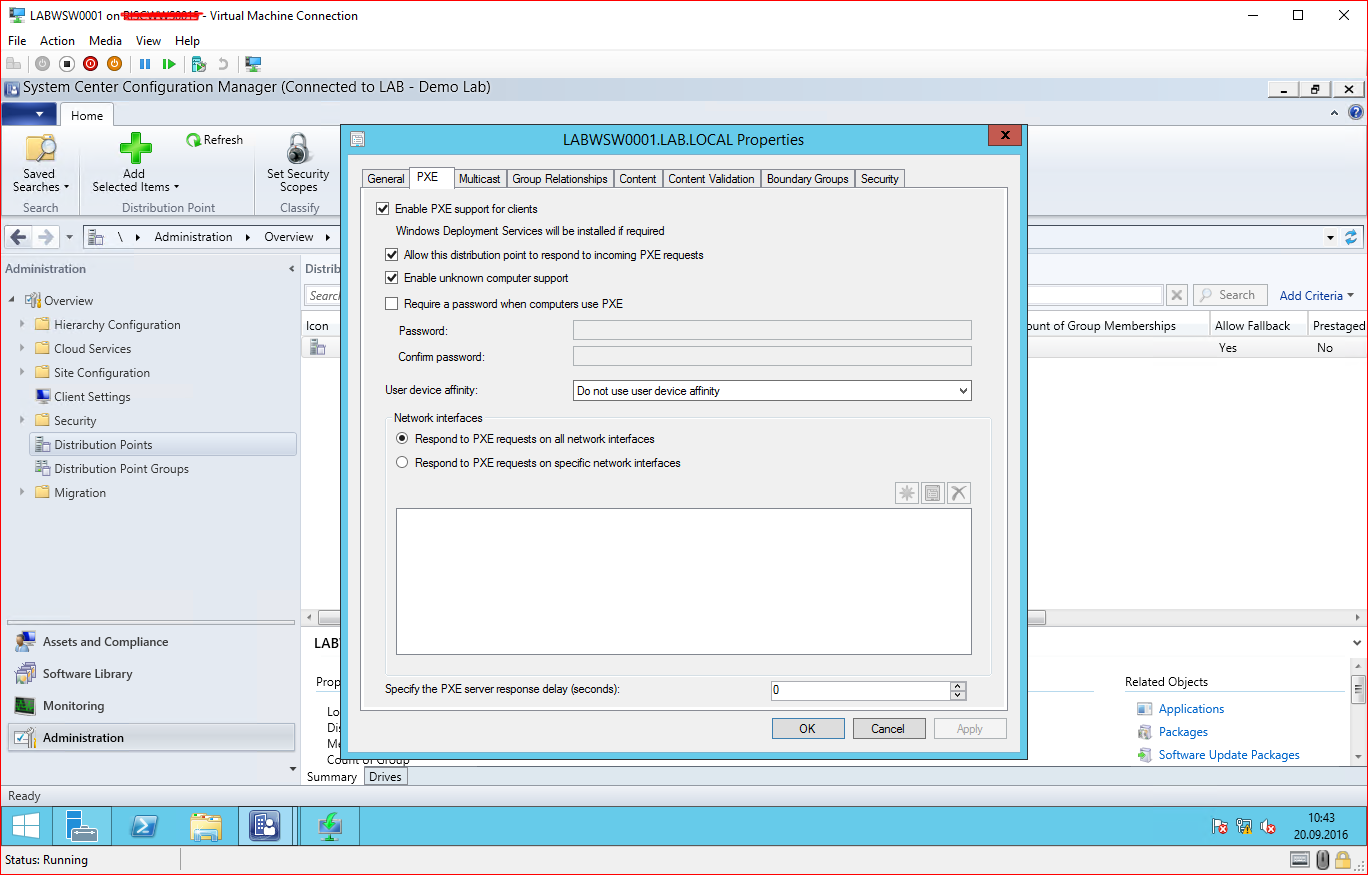Click the network warning tray icon
This screenshot has width=1368, height=875.
click(1244, 827)
